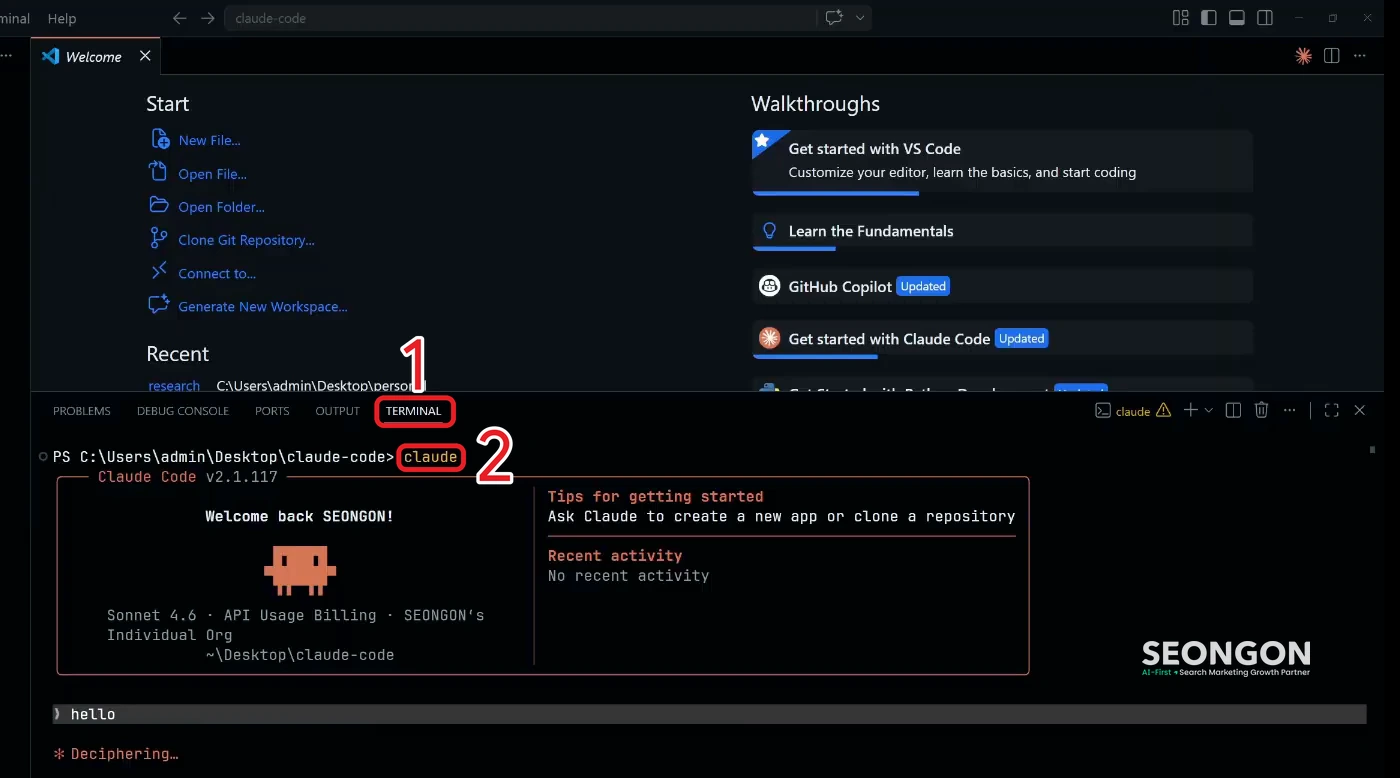
Task: Open the launch profile dropdown next to plus
Action: tap(1209, 410)
